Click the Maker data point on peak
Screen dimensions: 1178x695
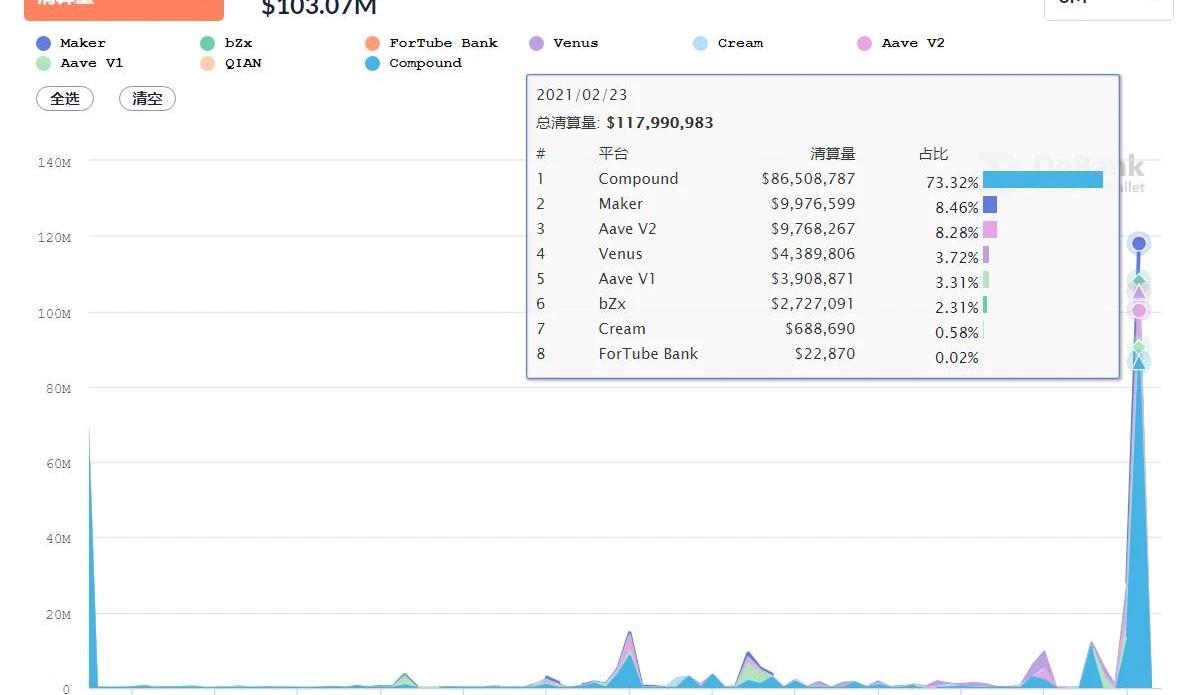[x=1138, y=244]
